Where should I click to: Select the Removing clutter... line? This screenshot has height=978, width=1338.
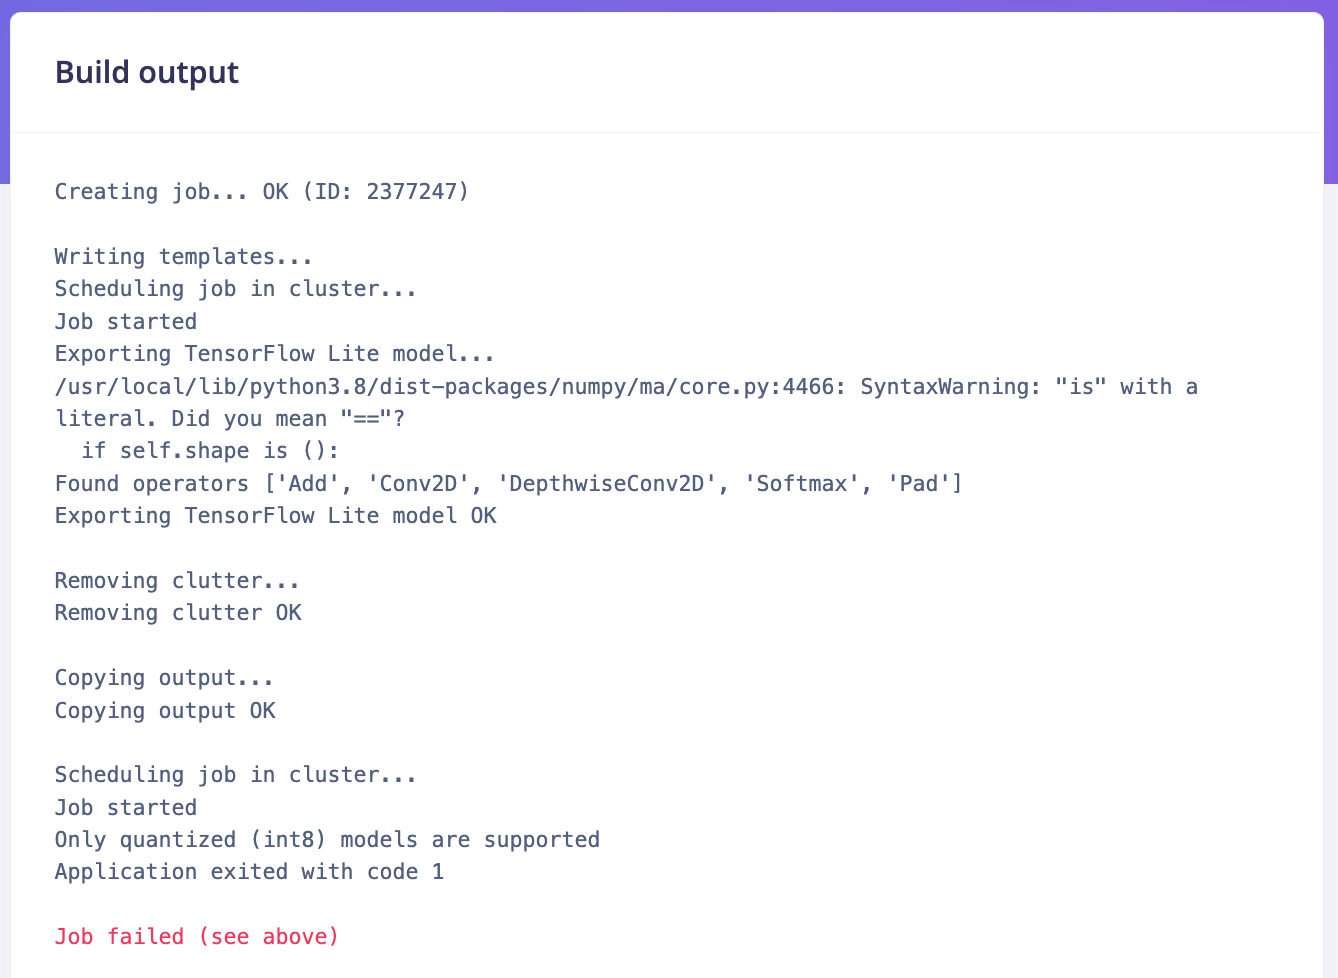pyautogui.click(x=178, y=581)
